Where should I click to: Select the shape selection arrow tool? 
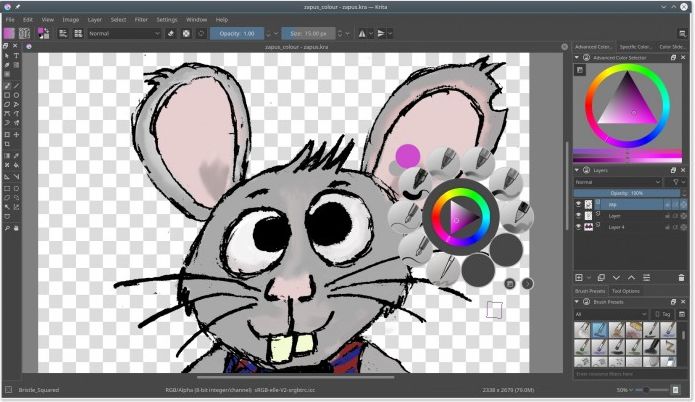7,56
